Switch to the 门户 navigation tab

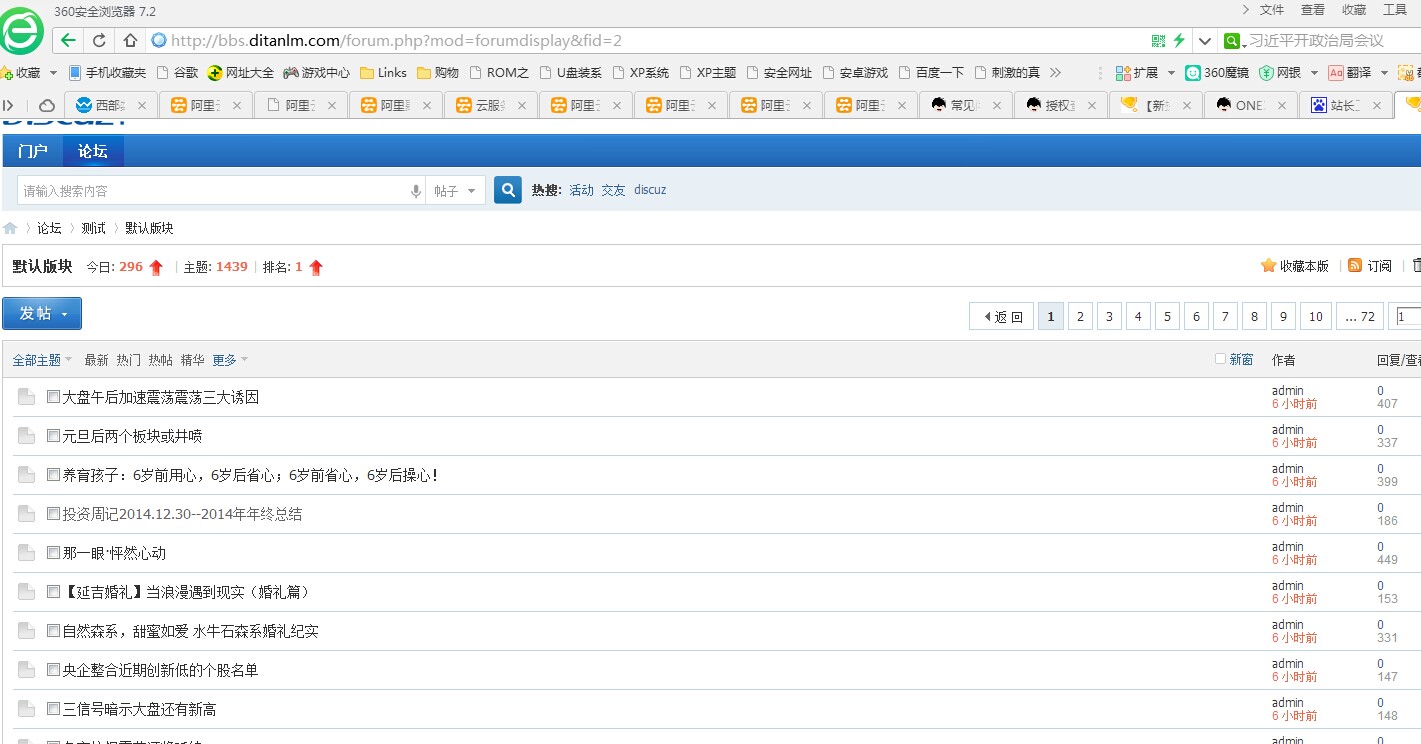click(33, 151)
